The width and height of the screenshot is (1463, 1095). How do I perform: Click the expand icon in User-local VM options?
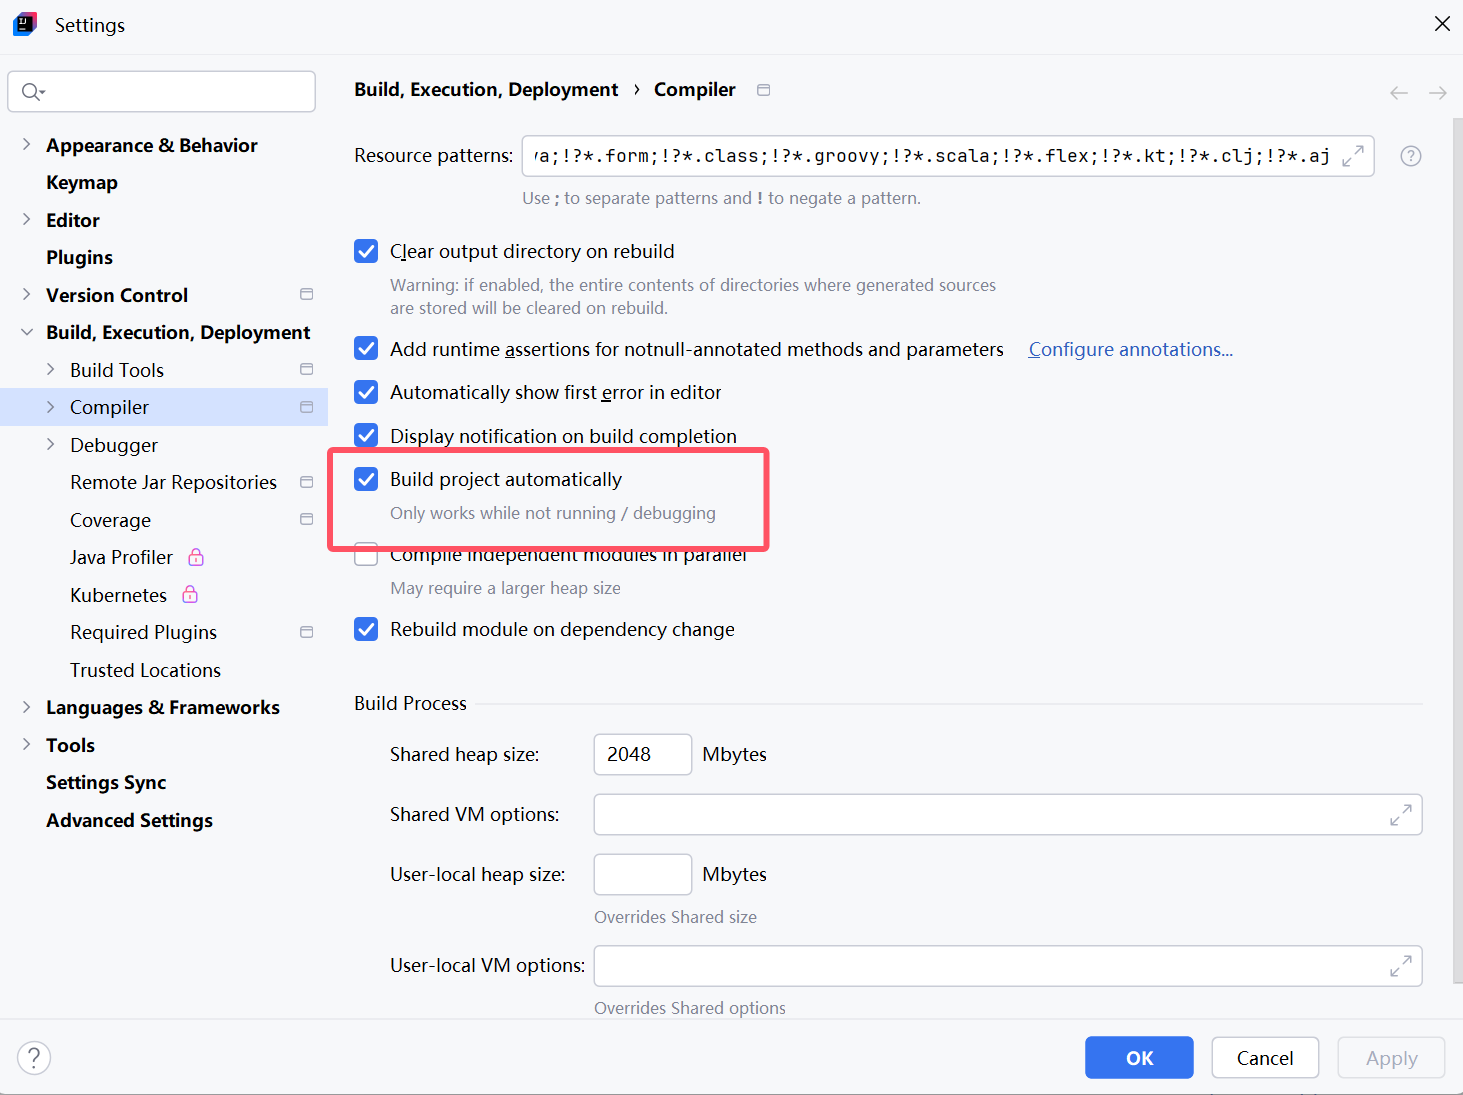[x=1400, y=966]
